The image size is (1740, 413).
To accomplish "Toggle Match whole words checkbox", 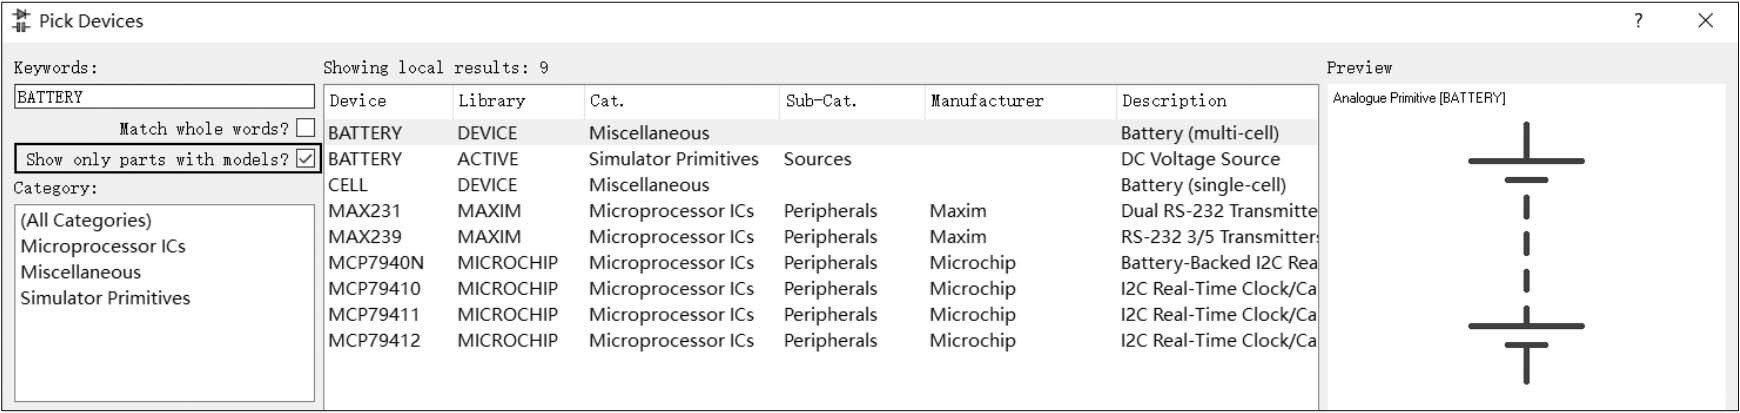I will click(306, 128).
